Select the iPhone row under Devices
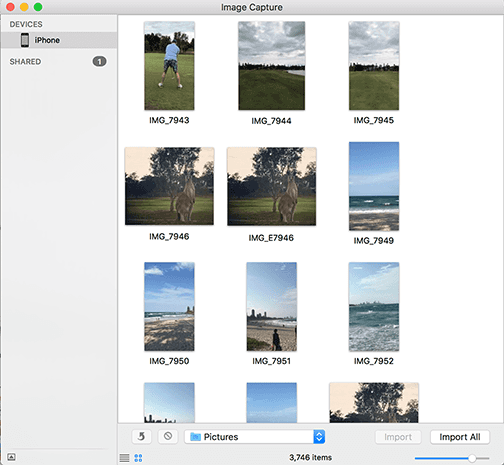Viewport: 504px width, 465px height. tap(59, 40)
